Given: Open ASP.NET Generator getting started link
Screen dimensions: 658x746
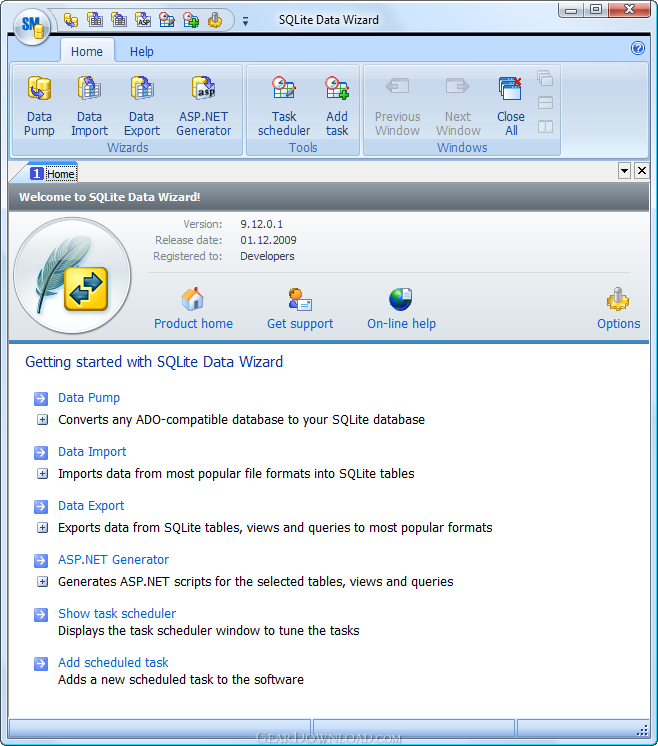Looking at the screenshot, I should tap(113, 560).
